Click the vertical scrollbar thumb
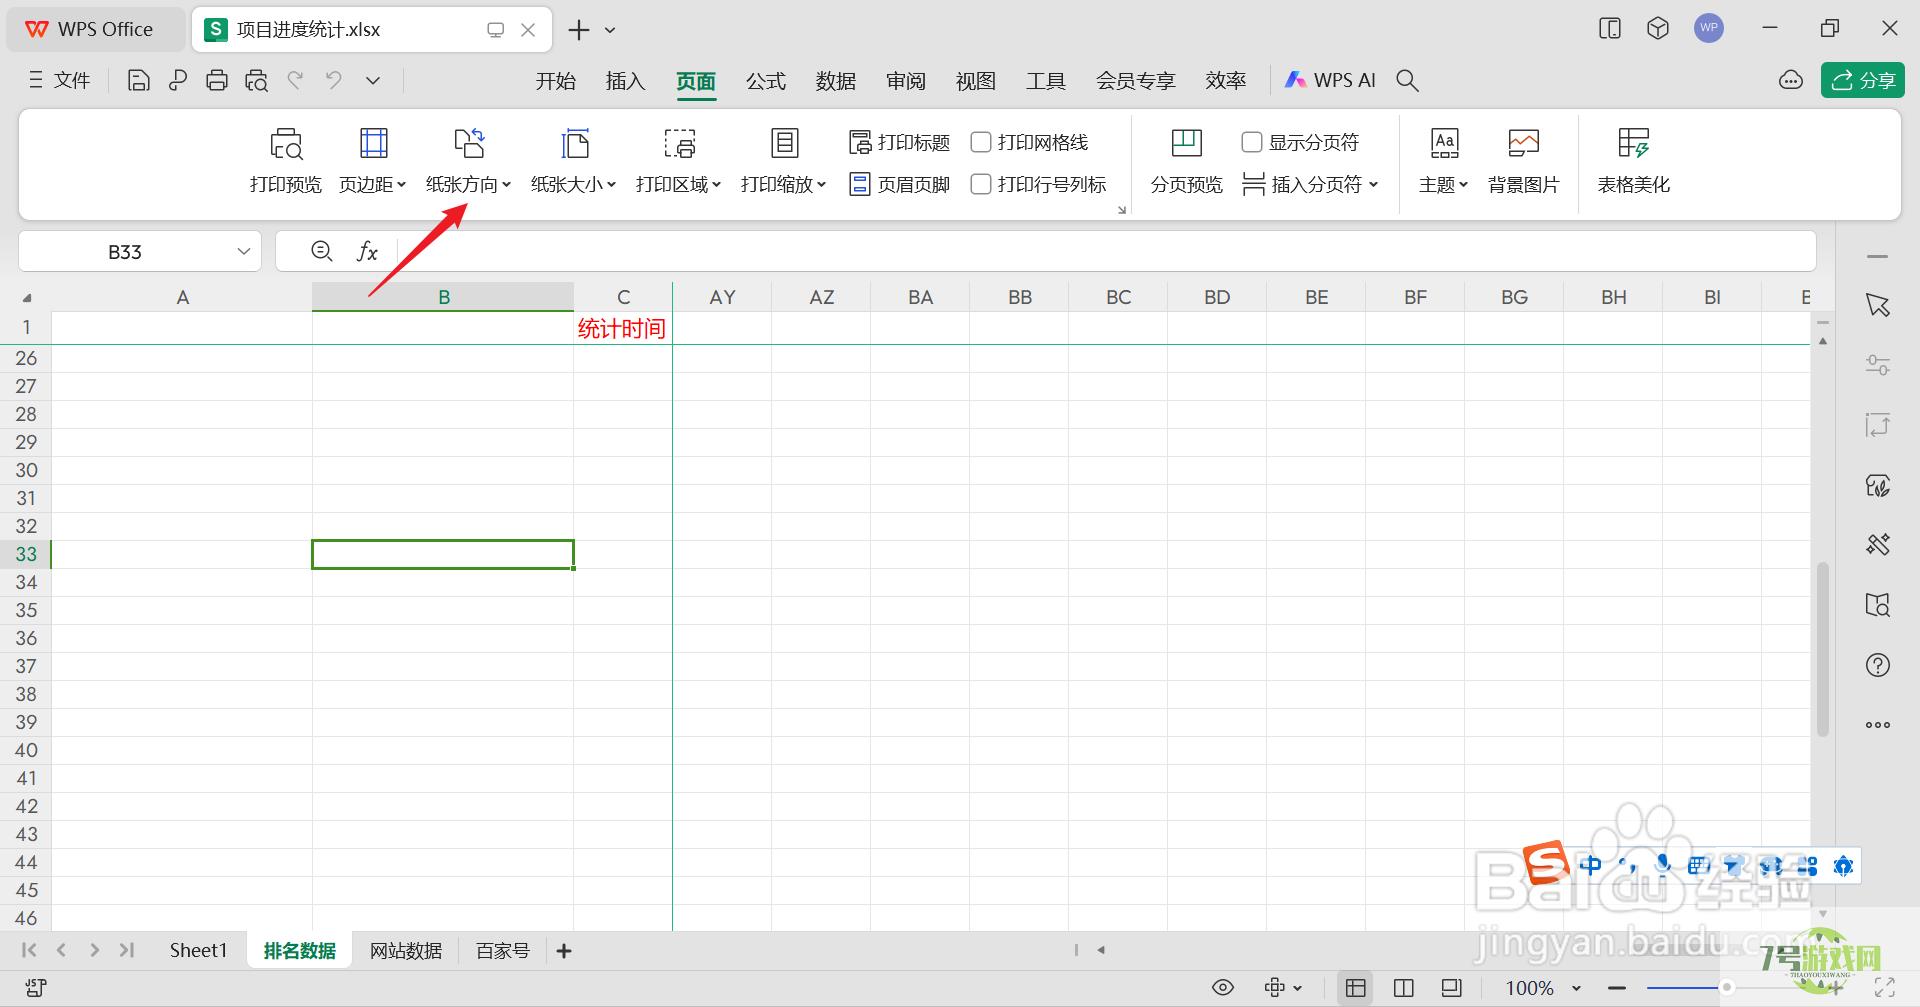This screenshot has height=1007, width=1920. 1823,650
